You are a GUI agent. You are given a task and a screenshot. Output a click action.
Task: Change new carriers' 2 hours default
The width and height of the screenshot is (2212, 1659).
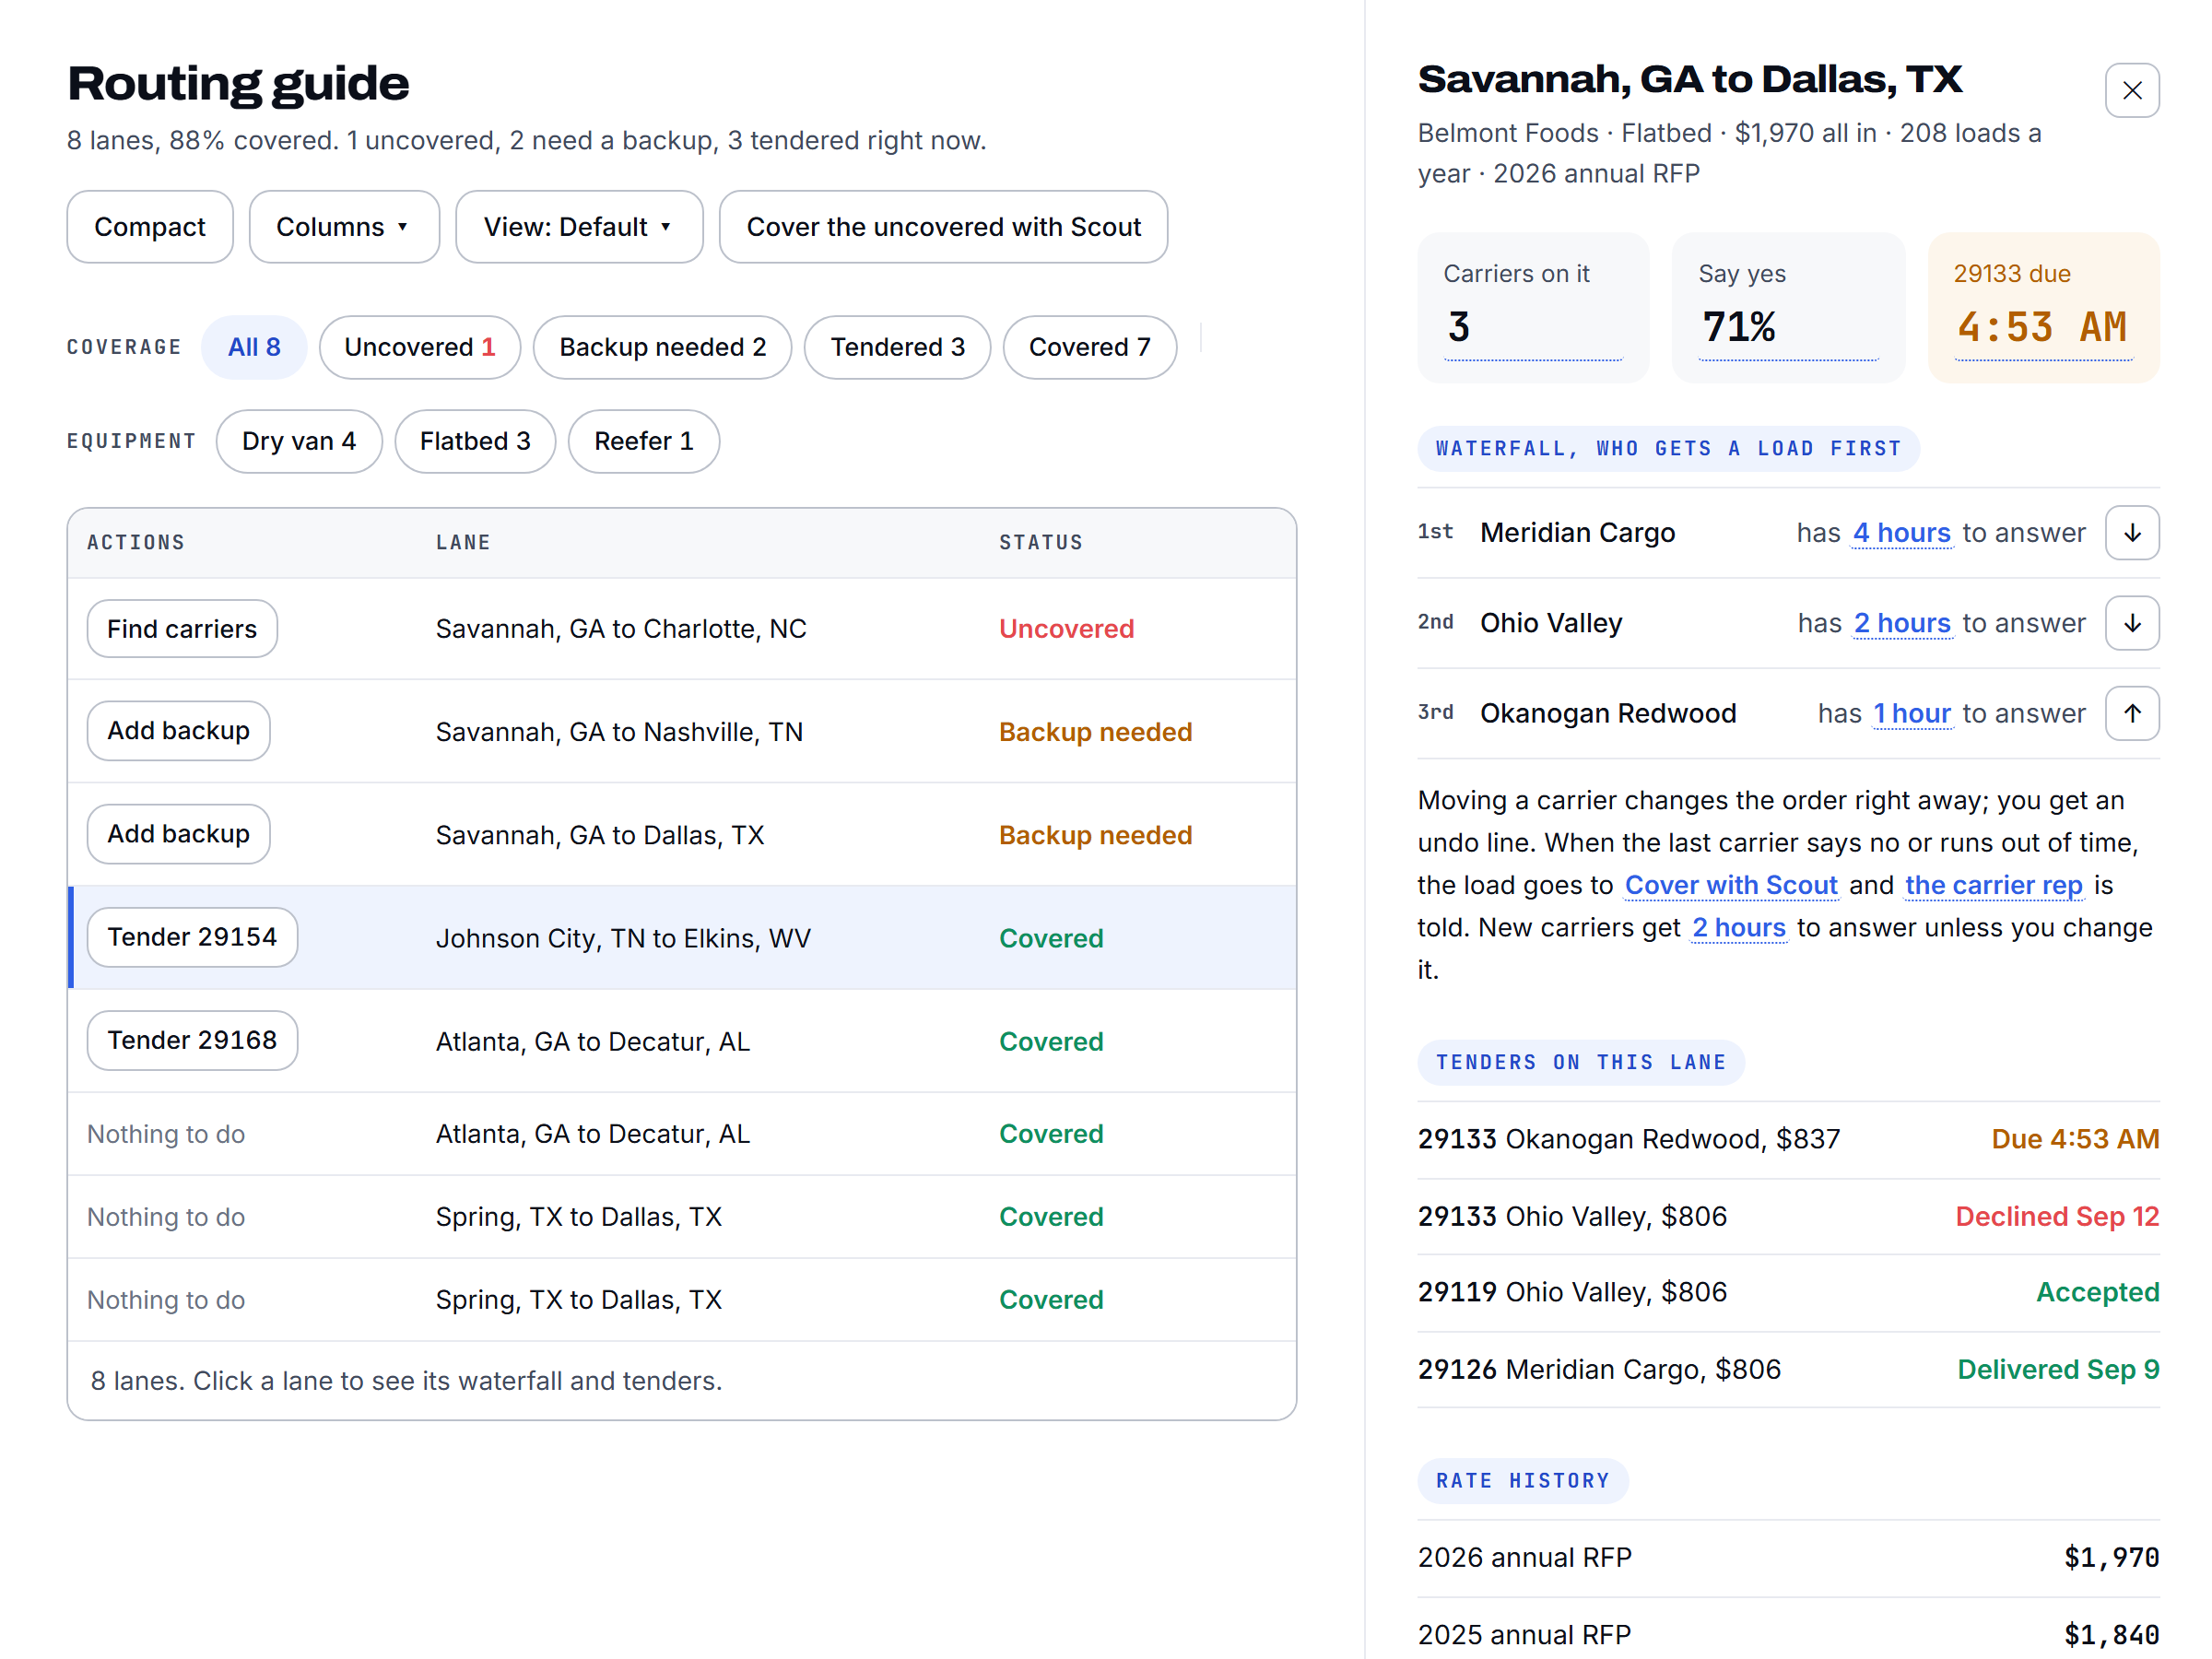pyautogui.click(x=1739, y=927)
